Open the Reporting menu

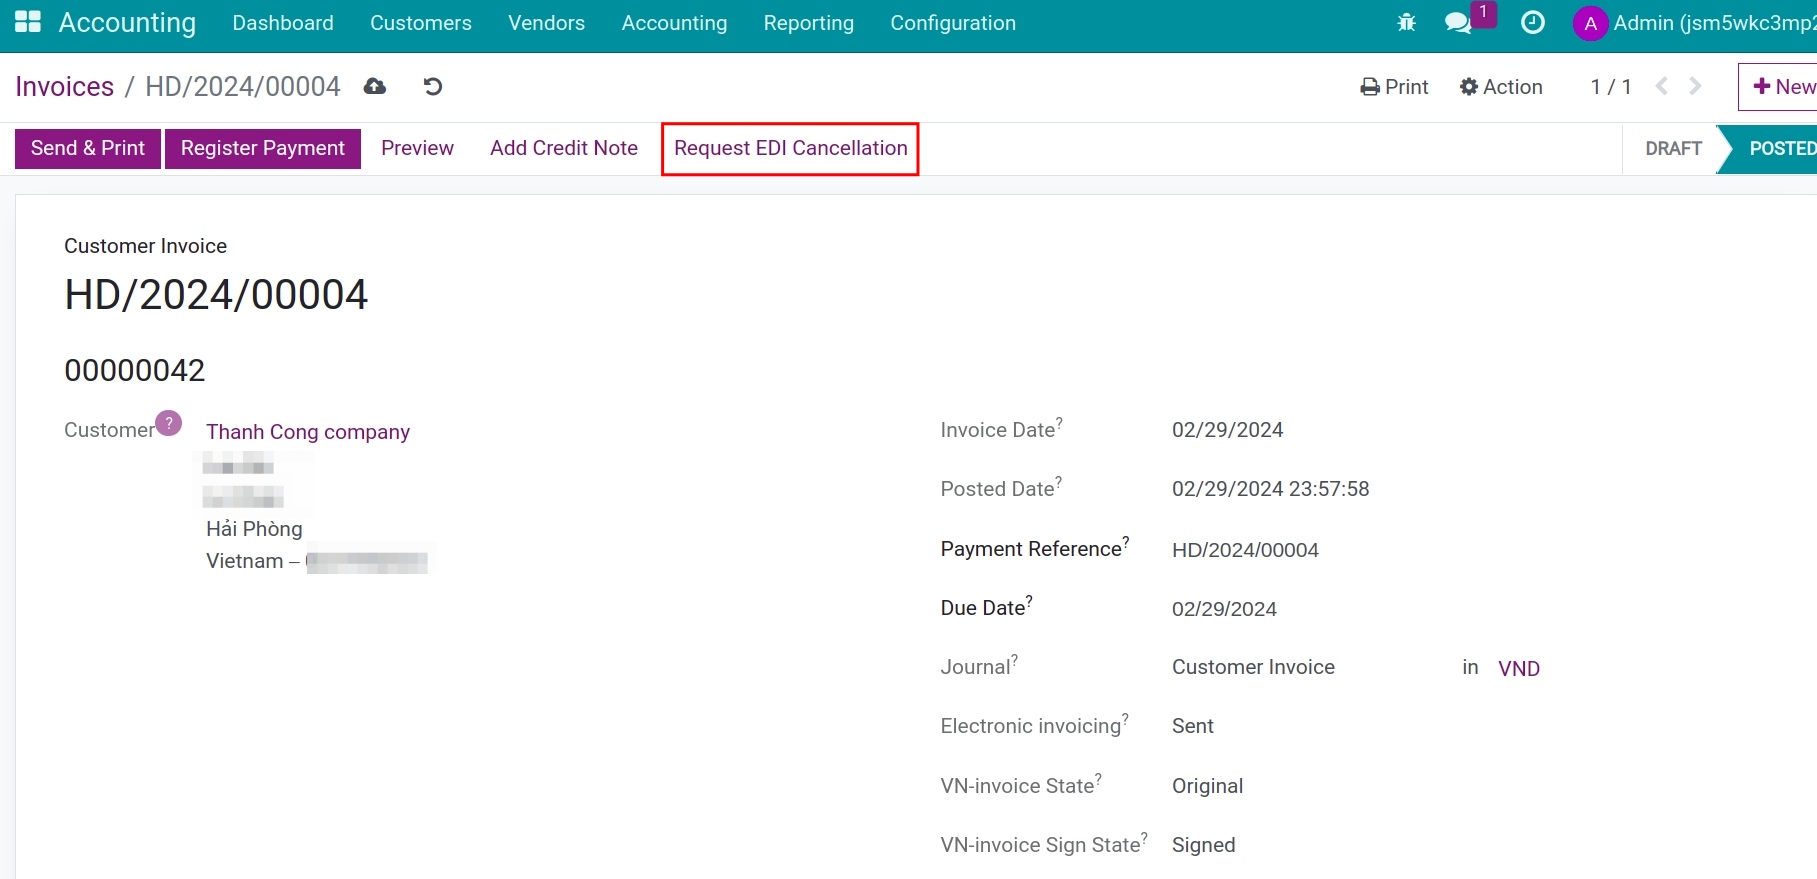[809, 23]
